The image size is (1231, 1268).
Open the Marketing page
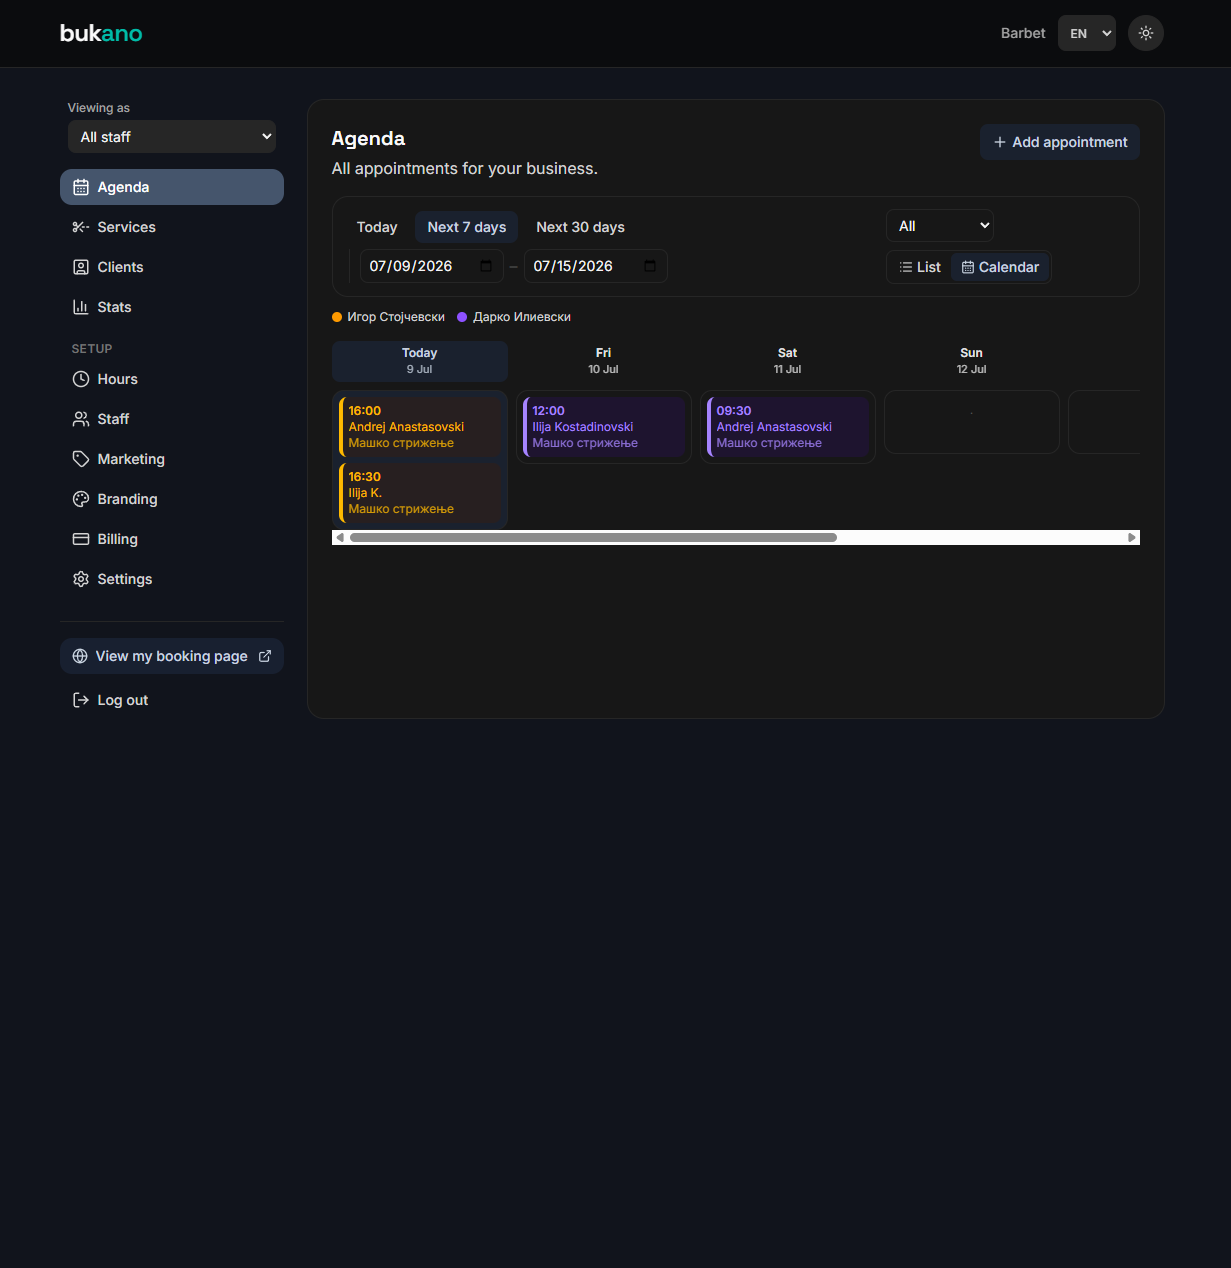click(172, 459)
